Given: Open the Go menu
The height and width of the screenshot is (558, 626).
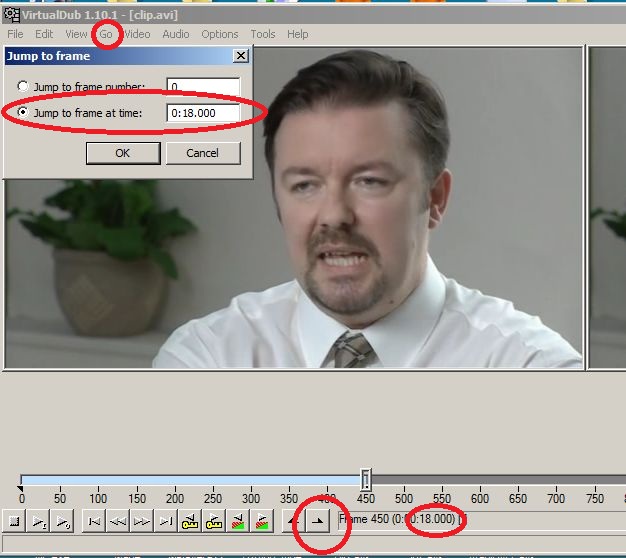Looking at the screenshot, I should point(106,34).
